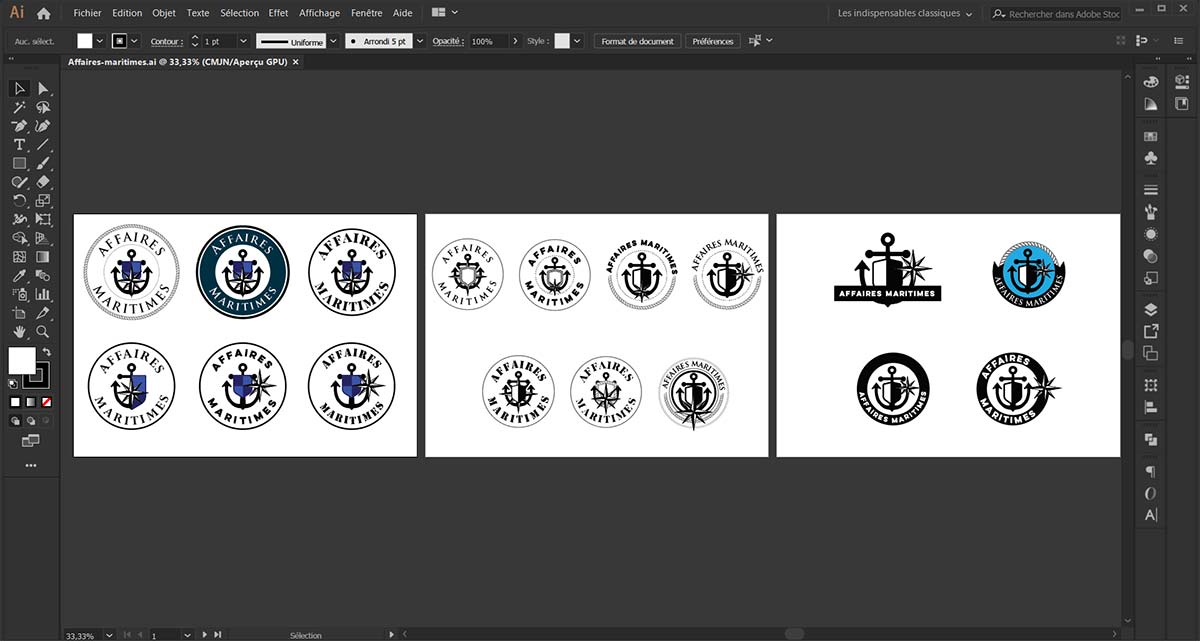The height and width of the screenshot is (641, 1200).
Task: Click the large white fill color swatch
Action: [21, 361]
